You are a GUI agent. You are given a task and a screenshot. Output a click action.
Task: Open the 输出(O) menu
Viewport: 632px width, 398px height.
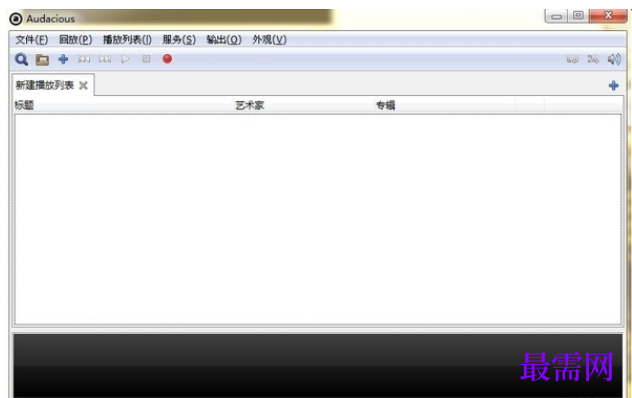(224, 40)
